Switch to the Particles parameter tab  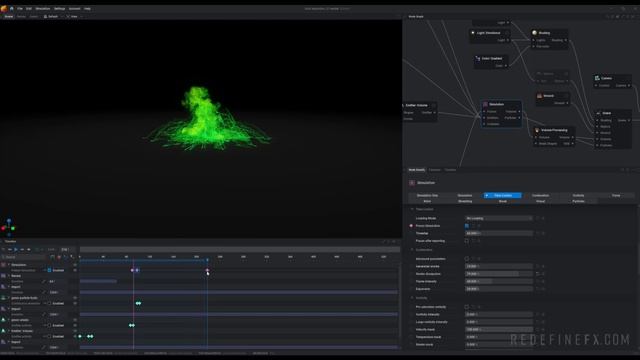click(578, 201)
